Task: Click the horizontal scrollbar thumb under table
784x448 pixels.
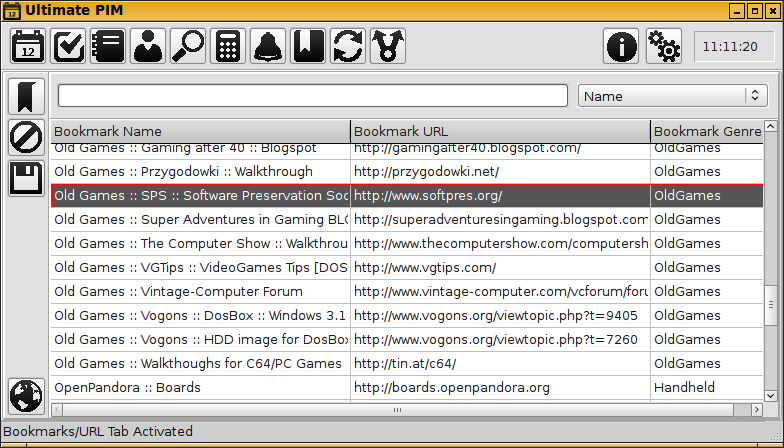Action: tap(397, 410)
